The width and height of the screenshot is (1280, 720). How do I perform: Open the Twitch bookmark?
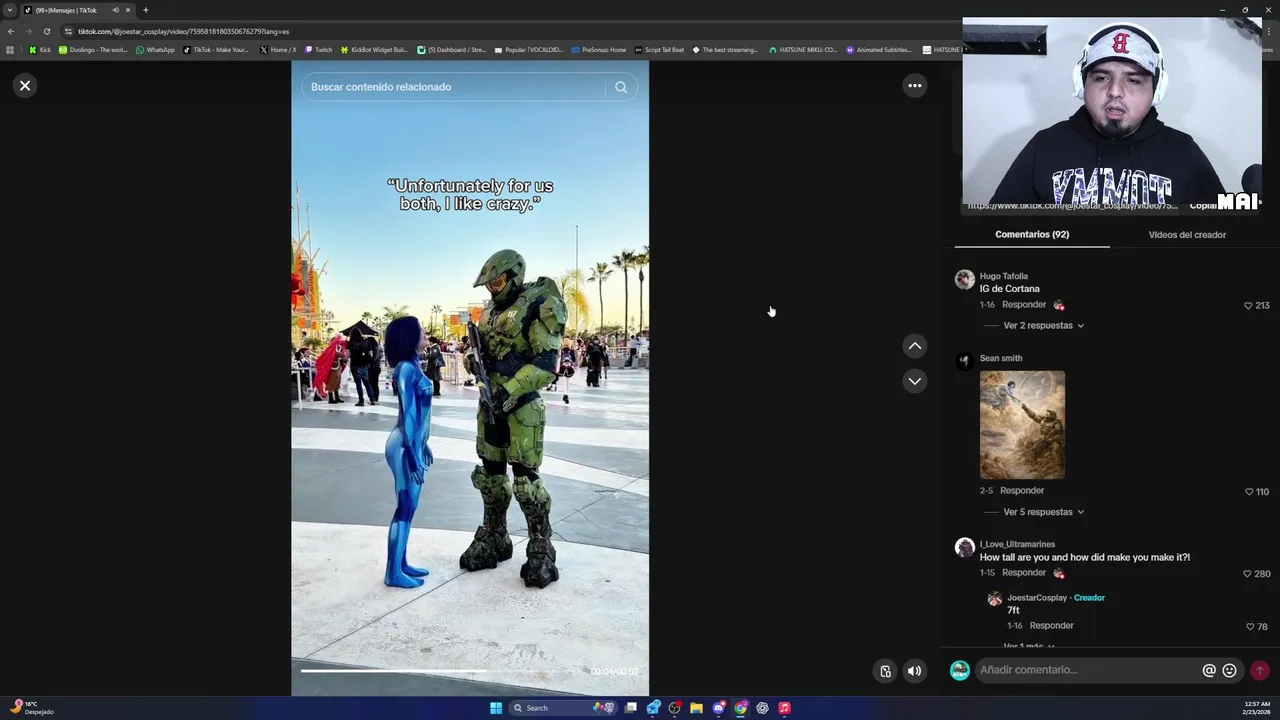tap(319, 49)
